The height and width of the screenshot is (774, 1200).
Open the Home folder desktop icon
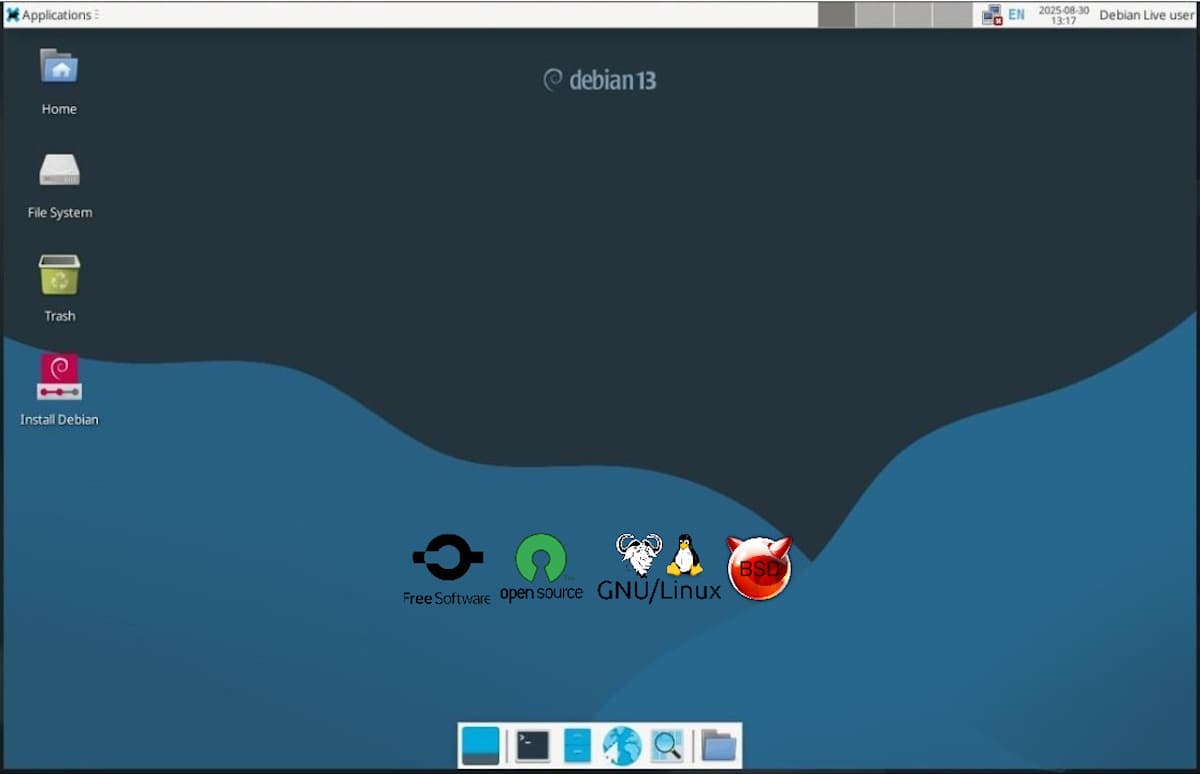point(59,68)
